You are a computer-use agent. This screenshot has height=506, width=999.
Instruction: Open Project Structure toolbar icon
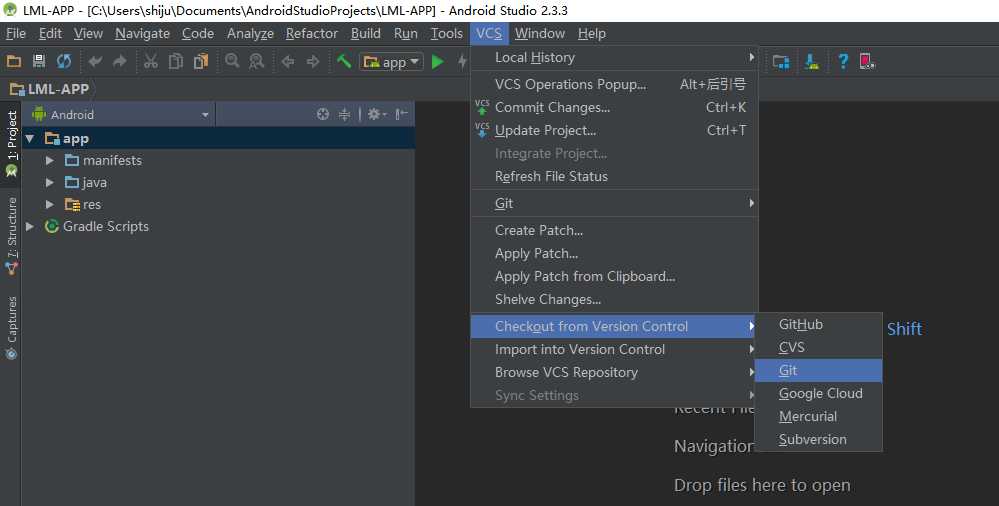781,61
